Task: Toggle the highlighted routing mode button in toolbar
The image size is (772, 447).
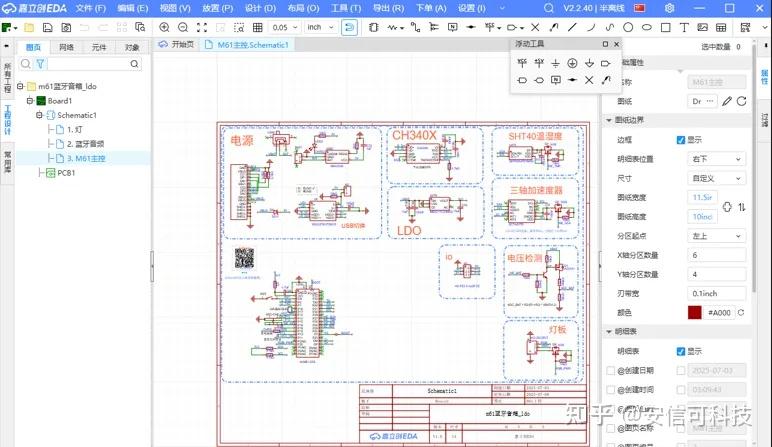Action: [x=349, y=28]
